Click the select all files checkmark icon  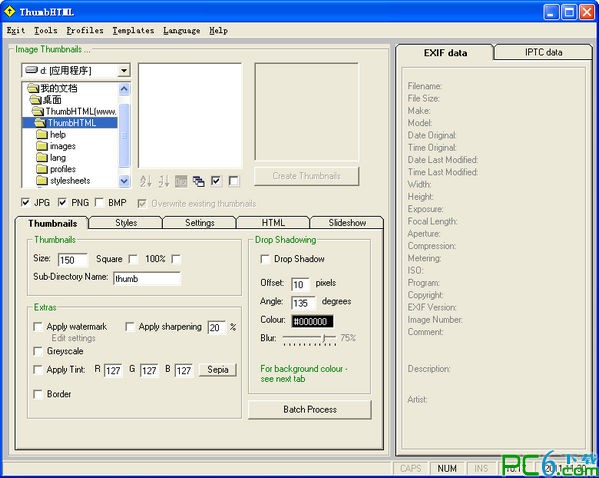pyautogui.click(x=216, y=181)
